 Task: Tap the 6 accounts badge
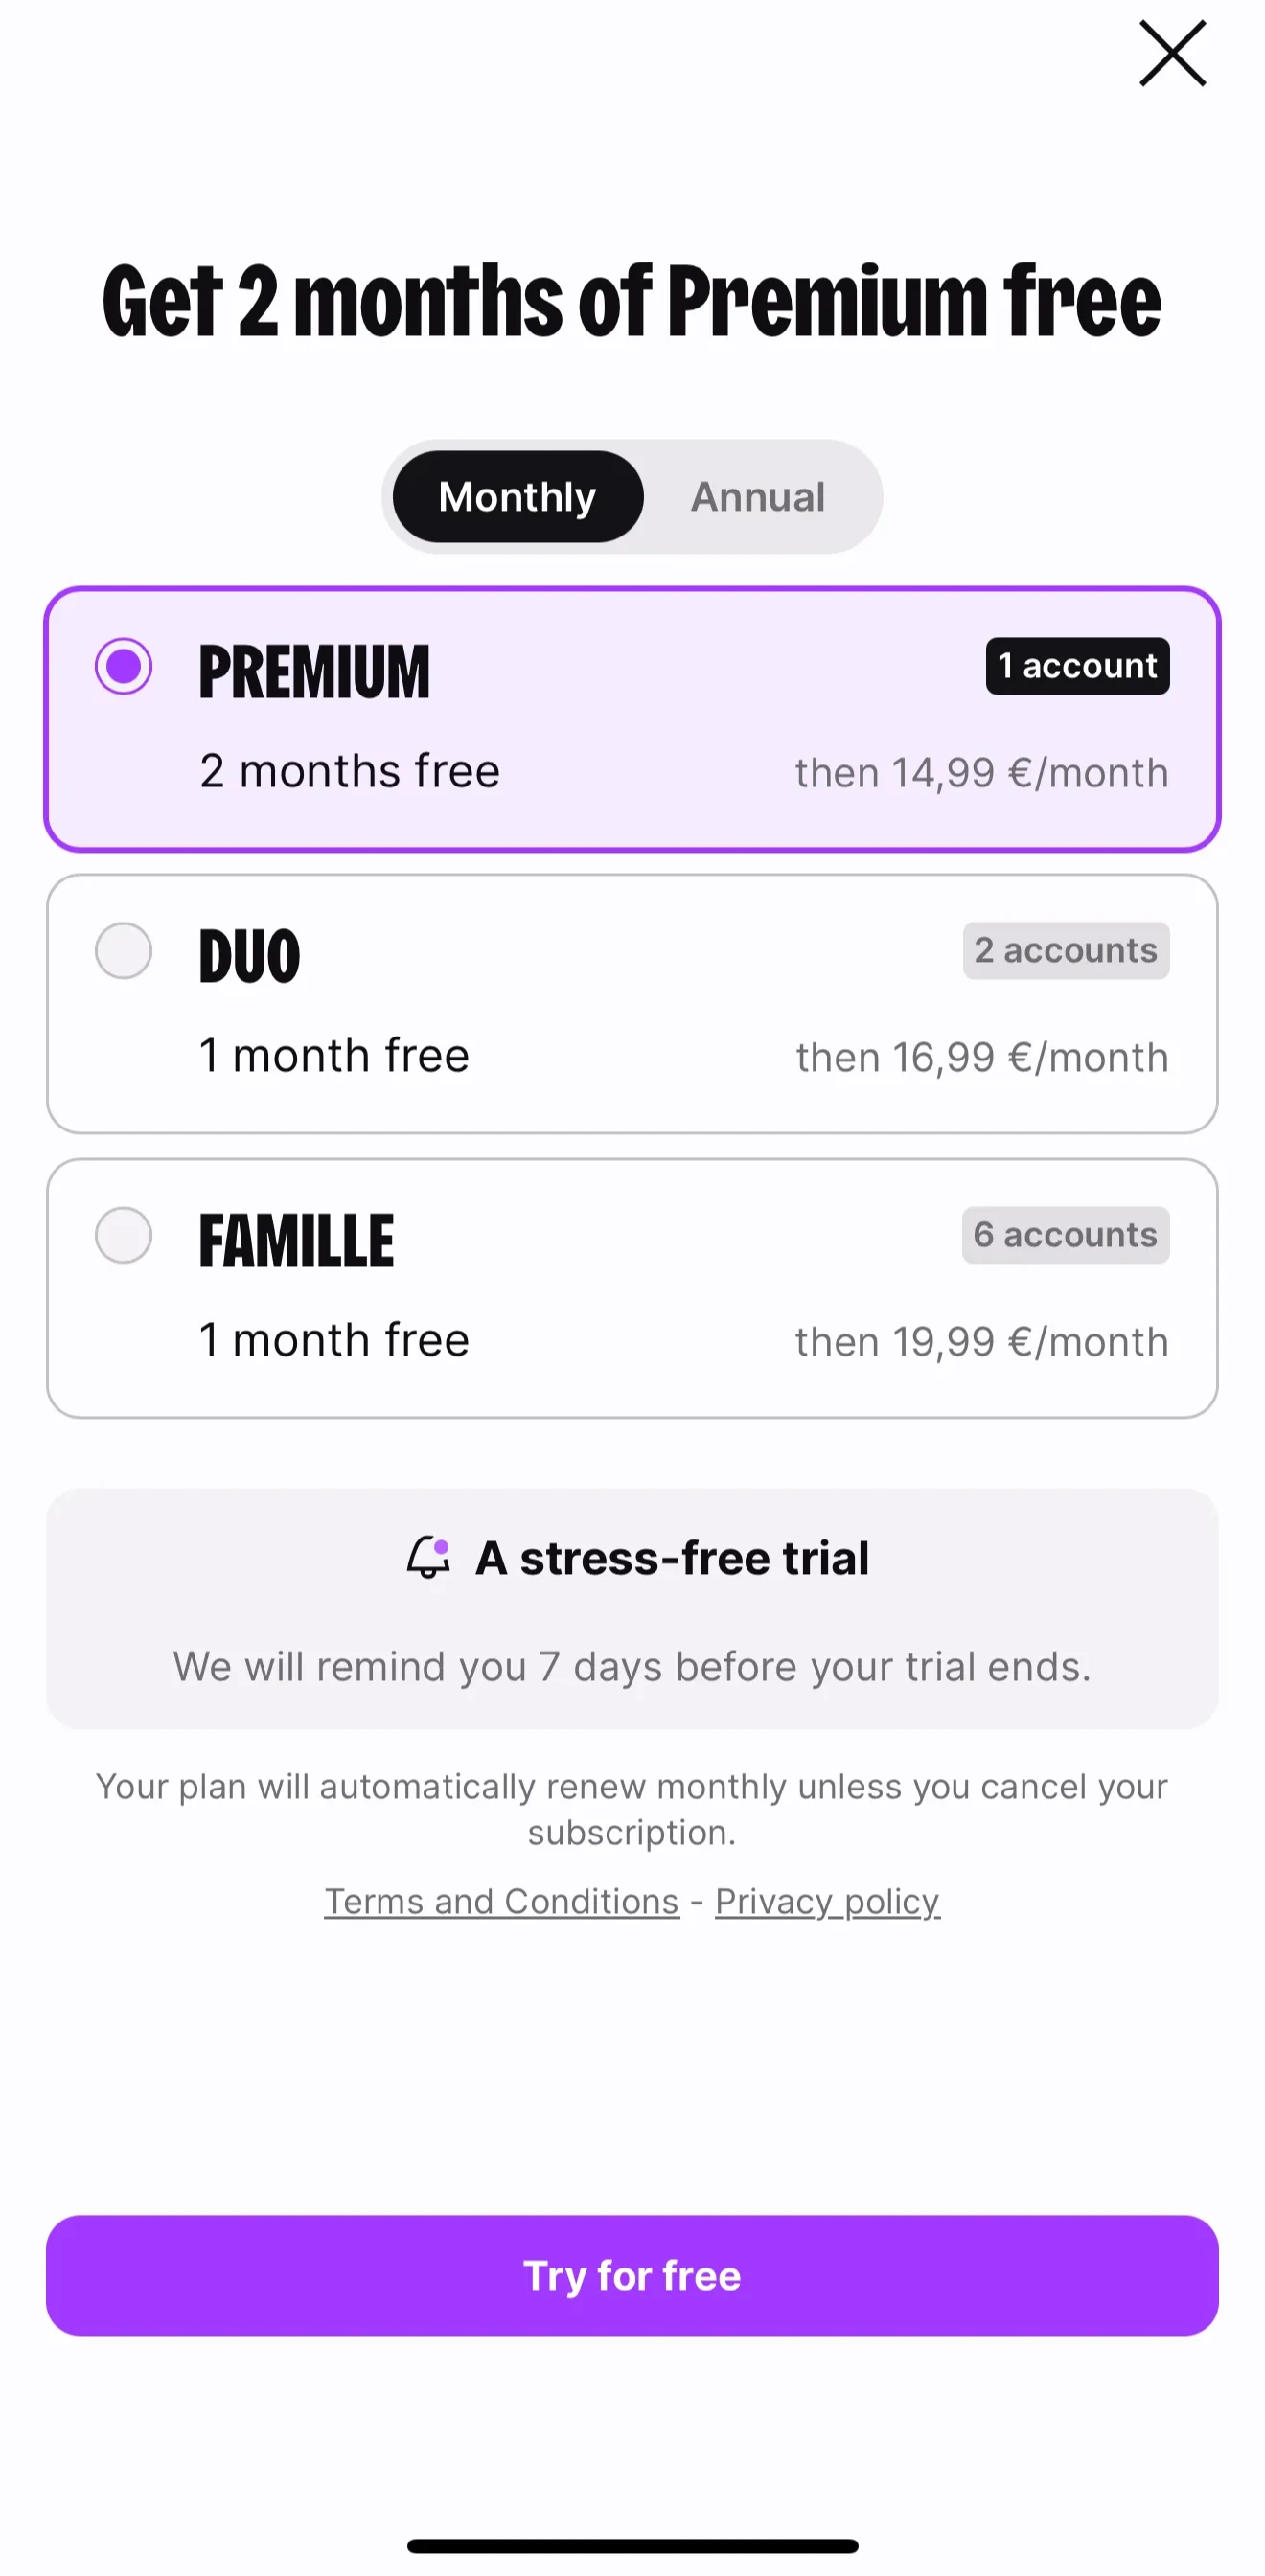(1066, 1235)
